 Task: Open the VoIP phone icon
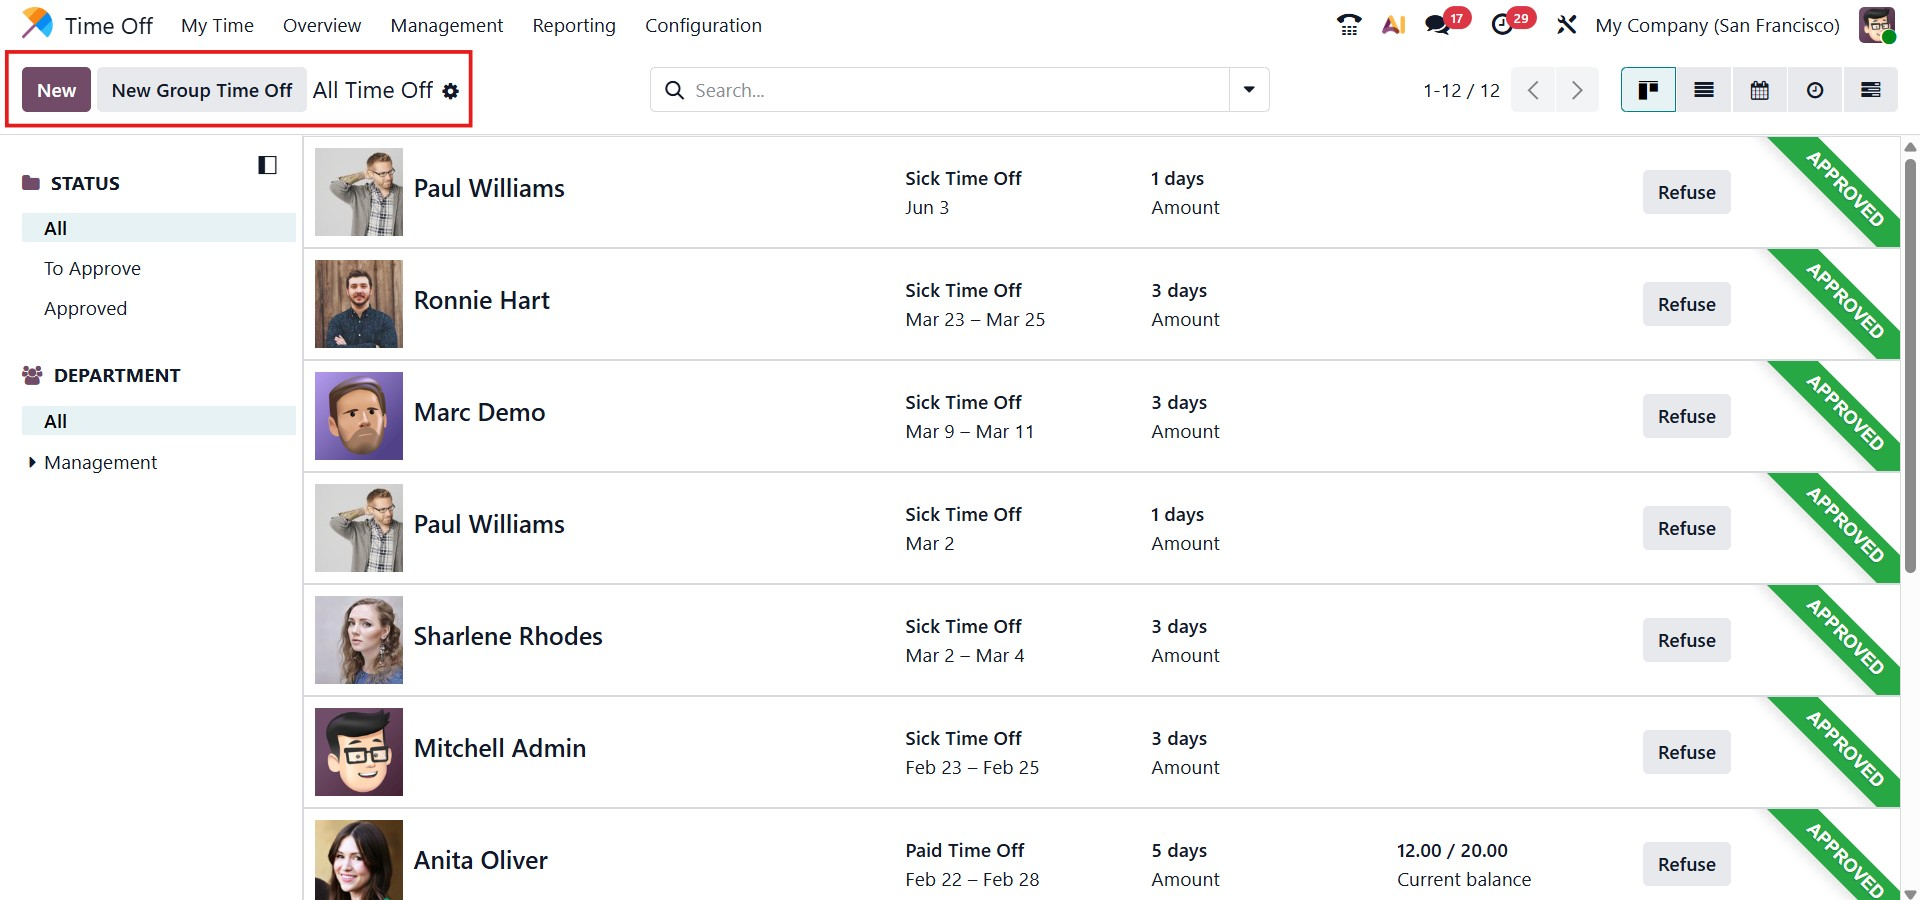(x=1348, y=25)
